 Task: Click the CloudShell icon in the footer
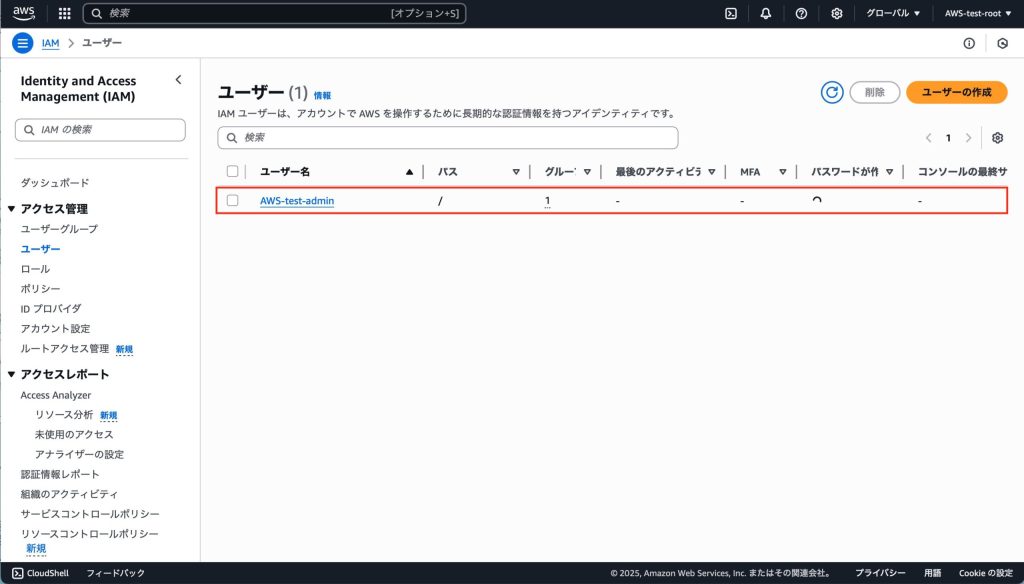[18, 573]
